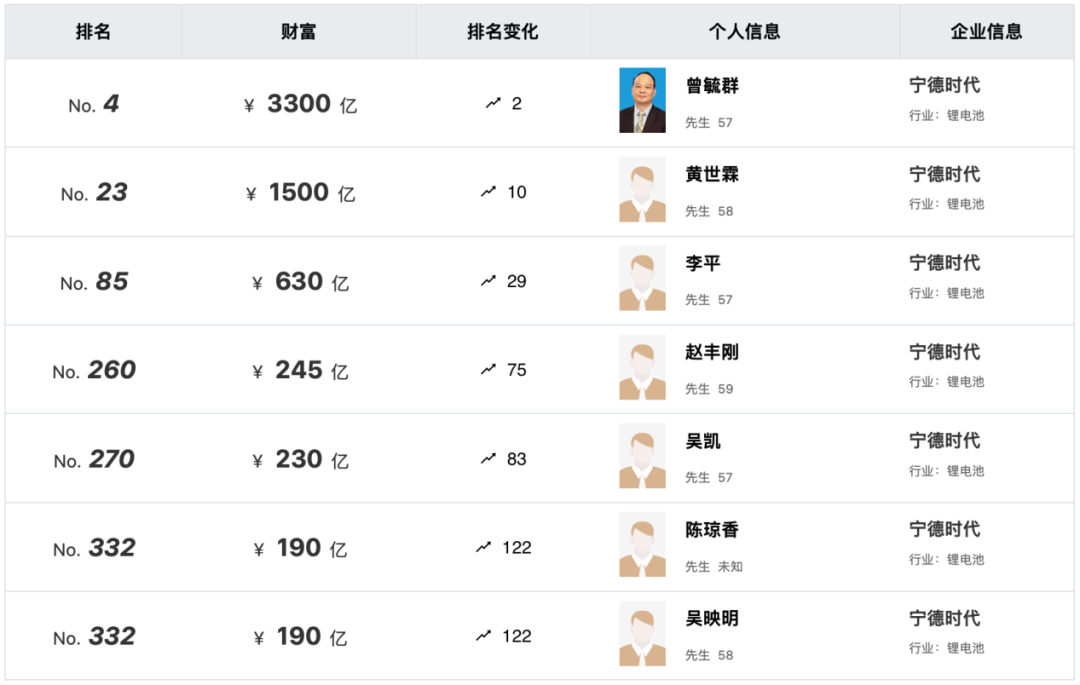Open 曾毓群's name link

tap(712, 86)
